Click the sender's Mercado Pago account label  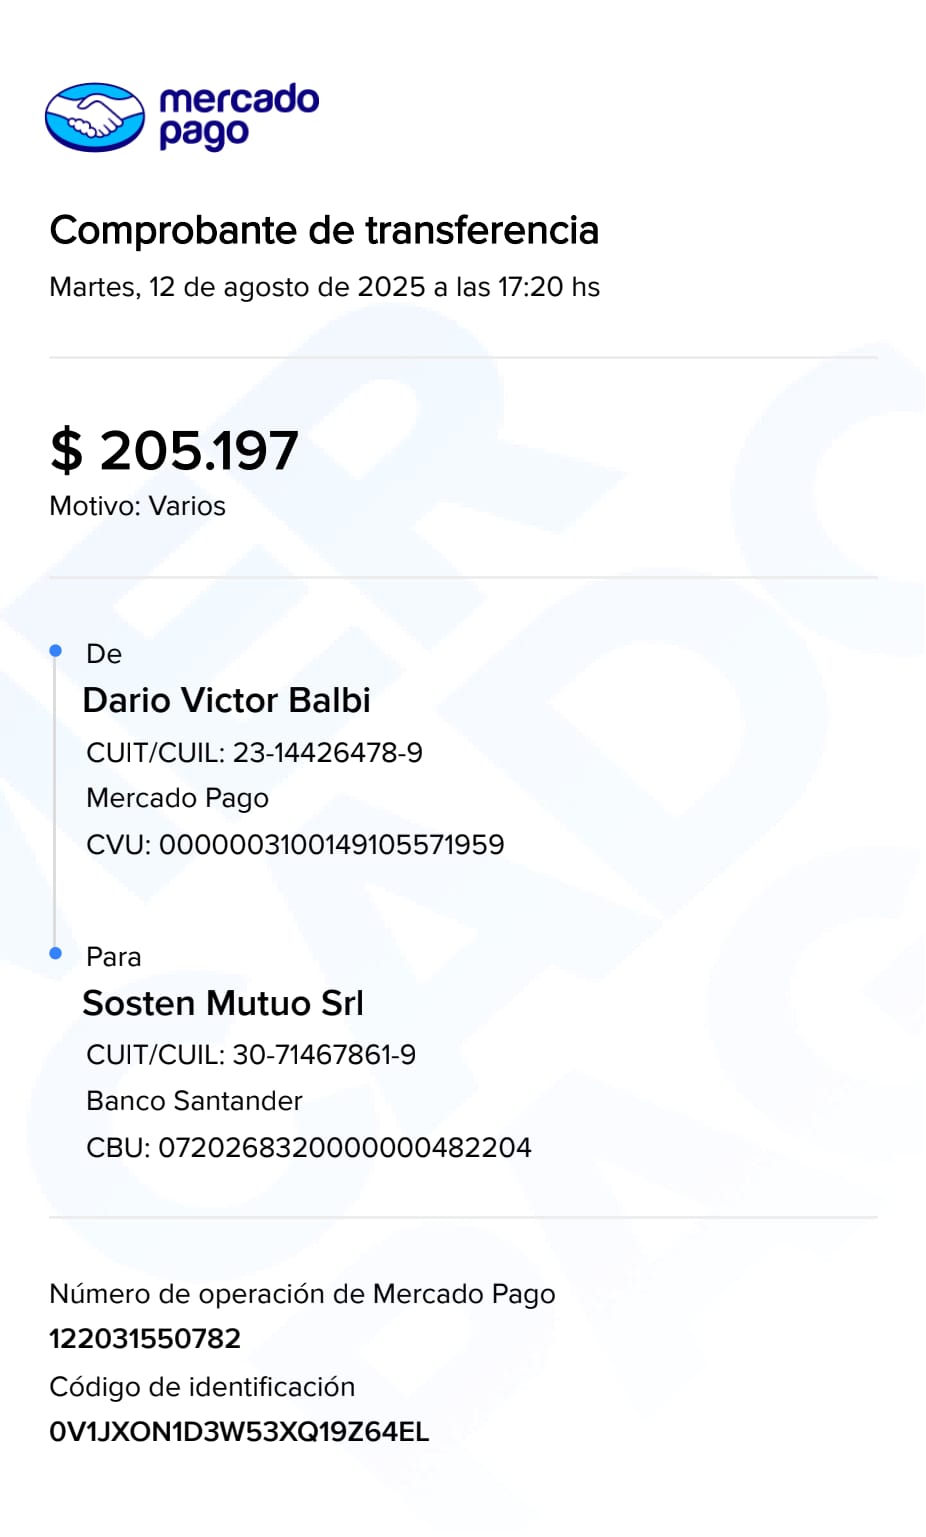coord(177,798)
